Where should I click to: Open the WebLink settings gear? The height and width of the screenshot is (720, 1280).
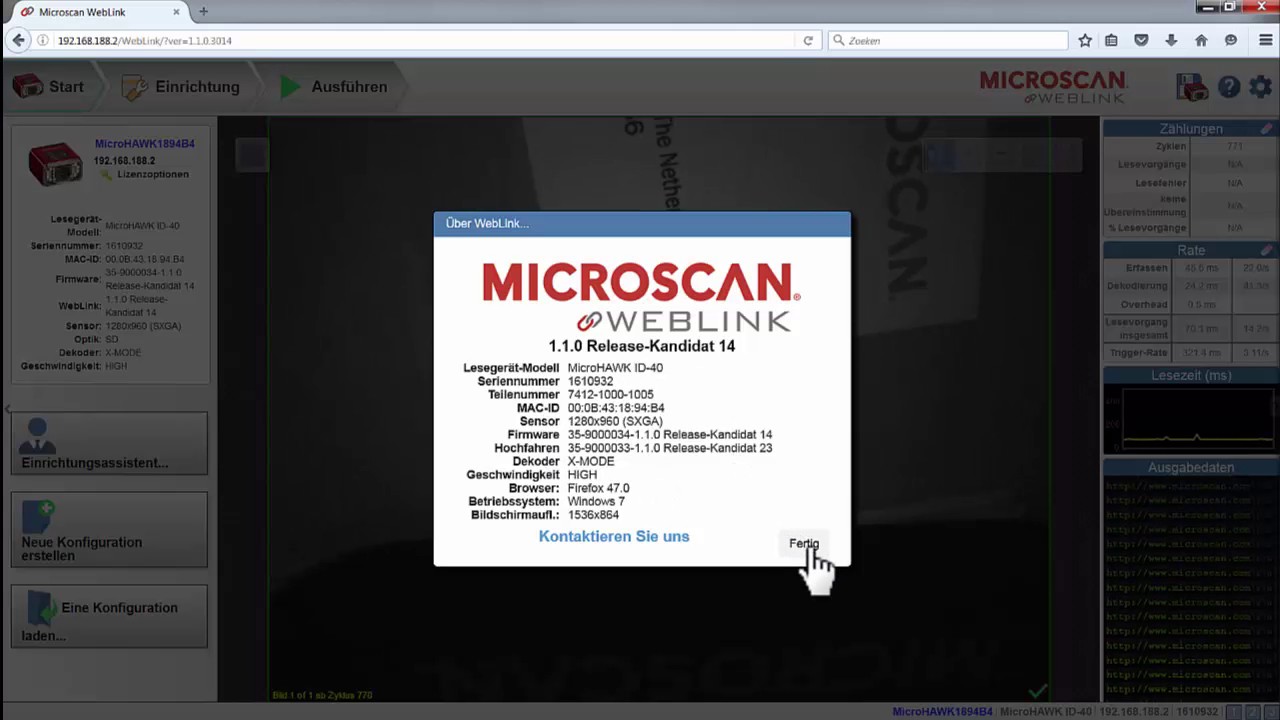[x=1260, y=87]
